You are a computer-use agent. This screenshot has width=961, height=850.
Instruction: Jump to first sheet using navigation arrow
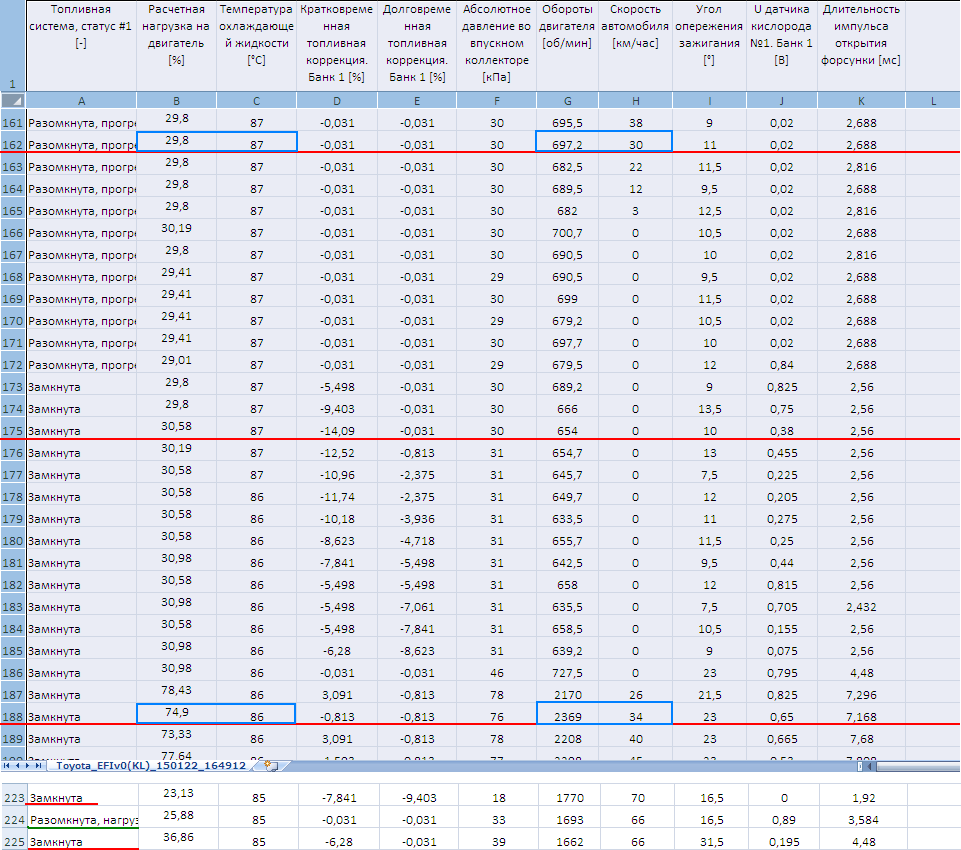click(x=7, y=766)
